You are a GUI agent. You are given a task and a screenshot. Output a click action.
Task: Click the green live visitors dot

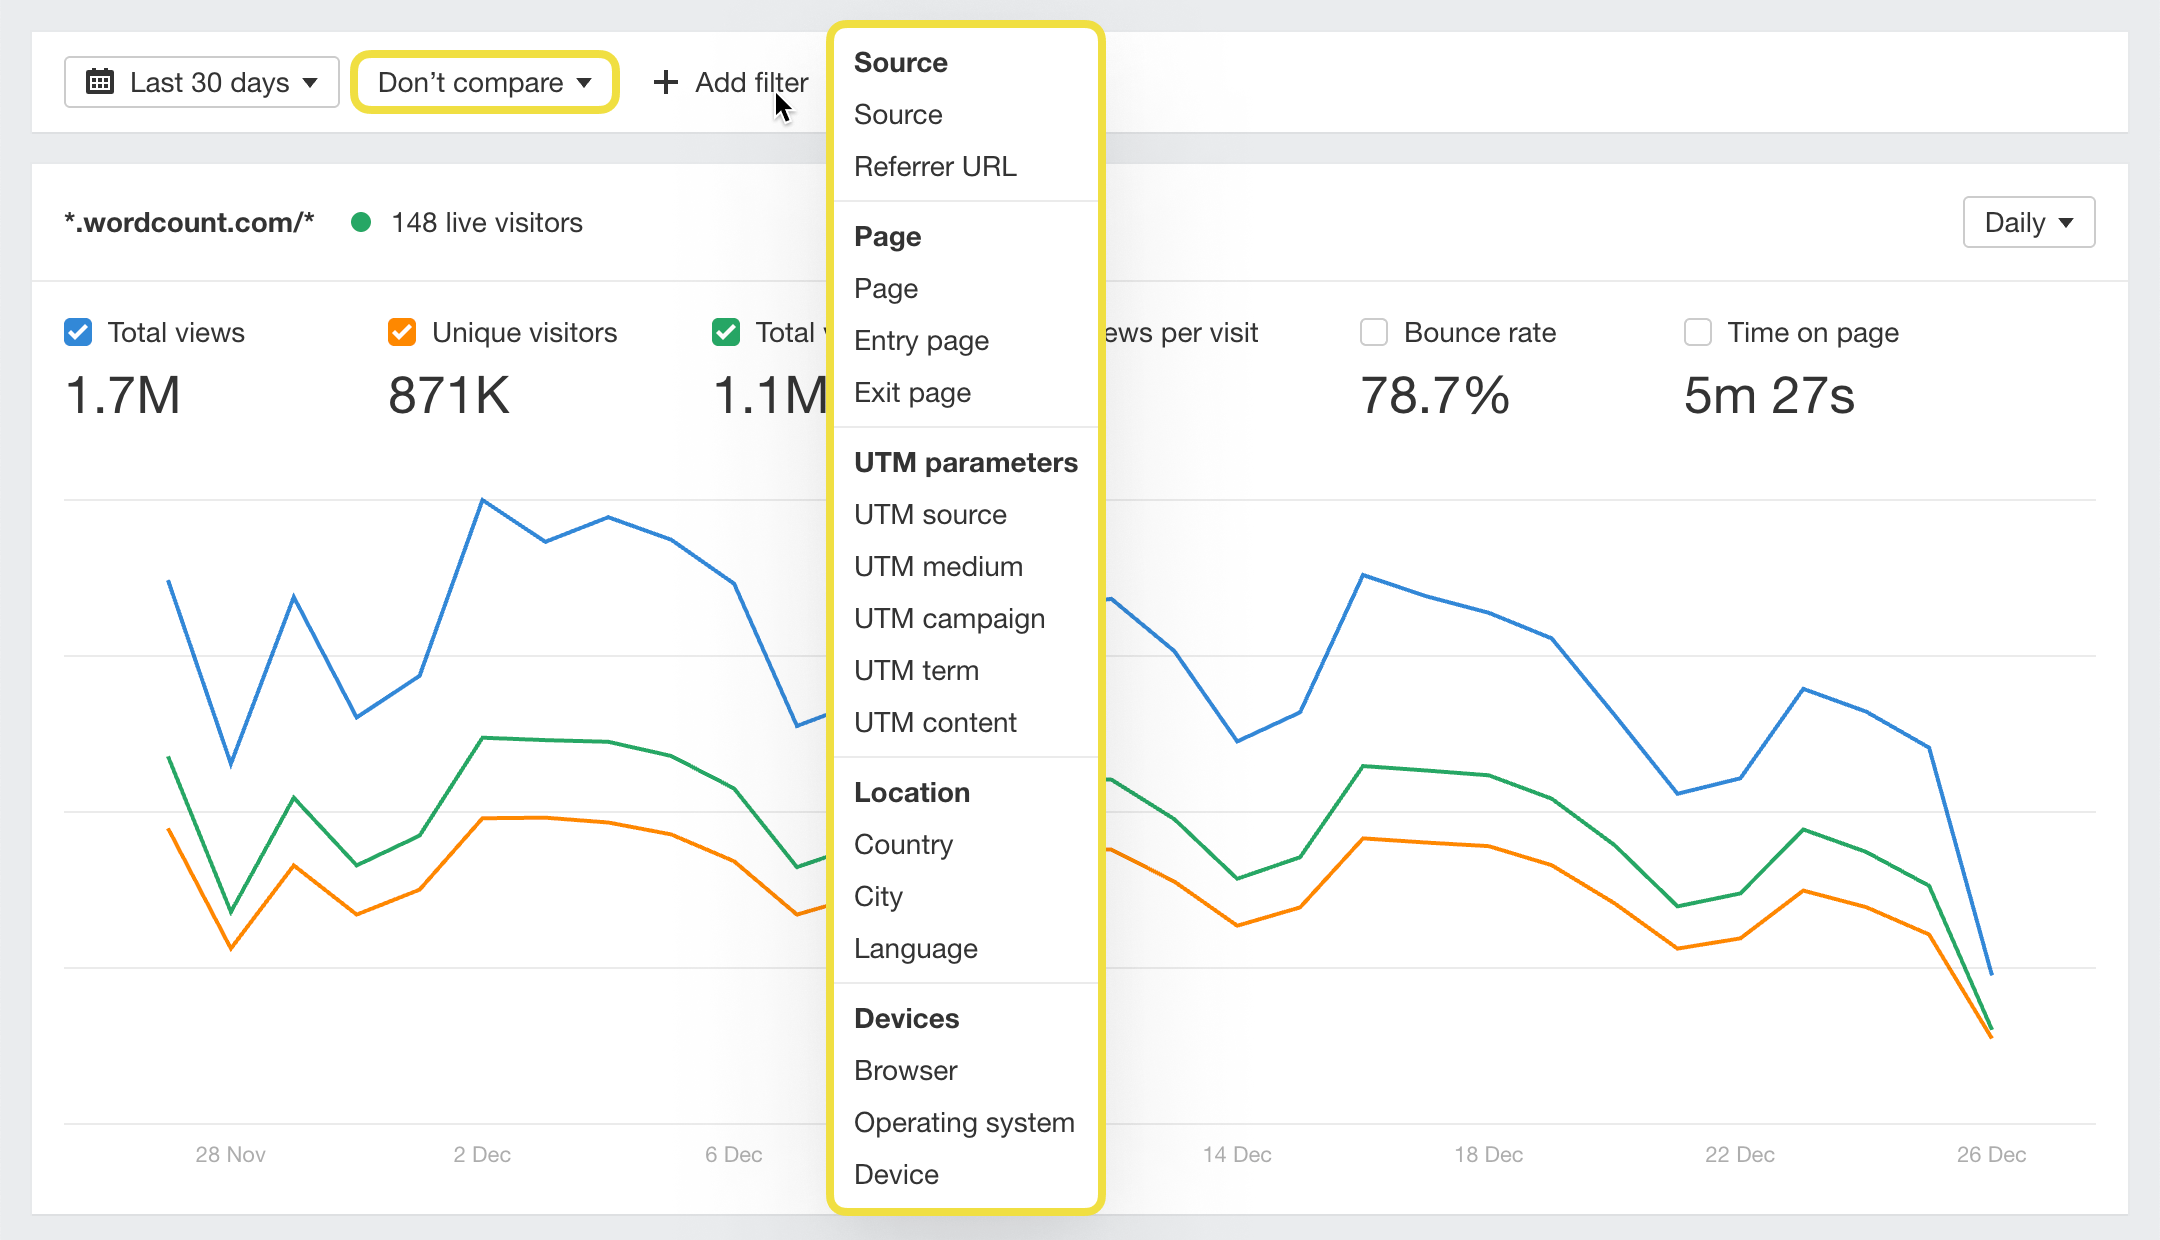362,222
